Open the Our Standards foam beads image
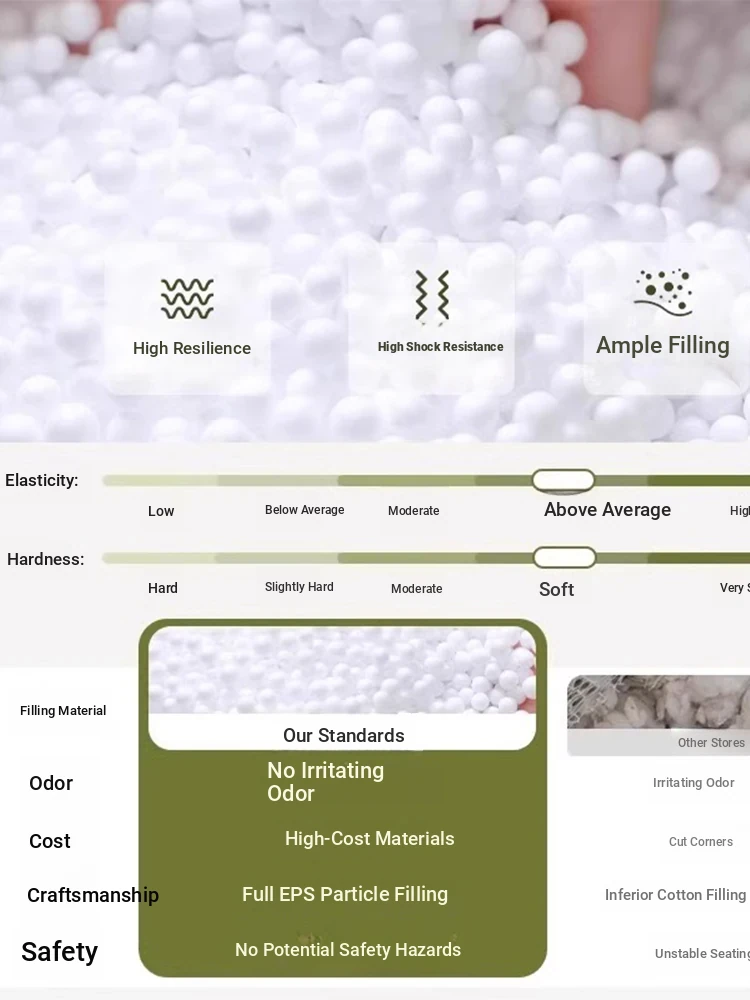The height and width of the screenshot is (1000, 750). tap(342, 671)
